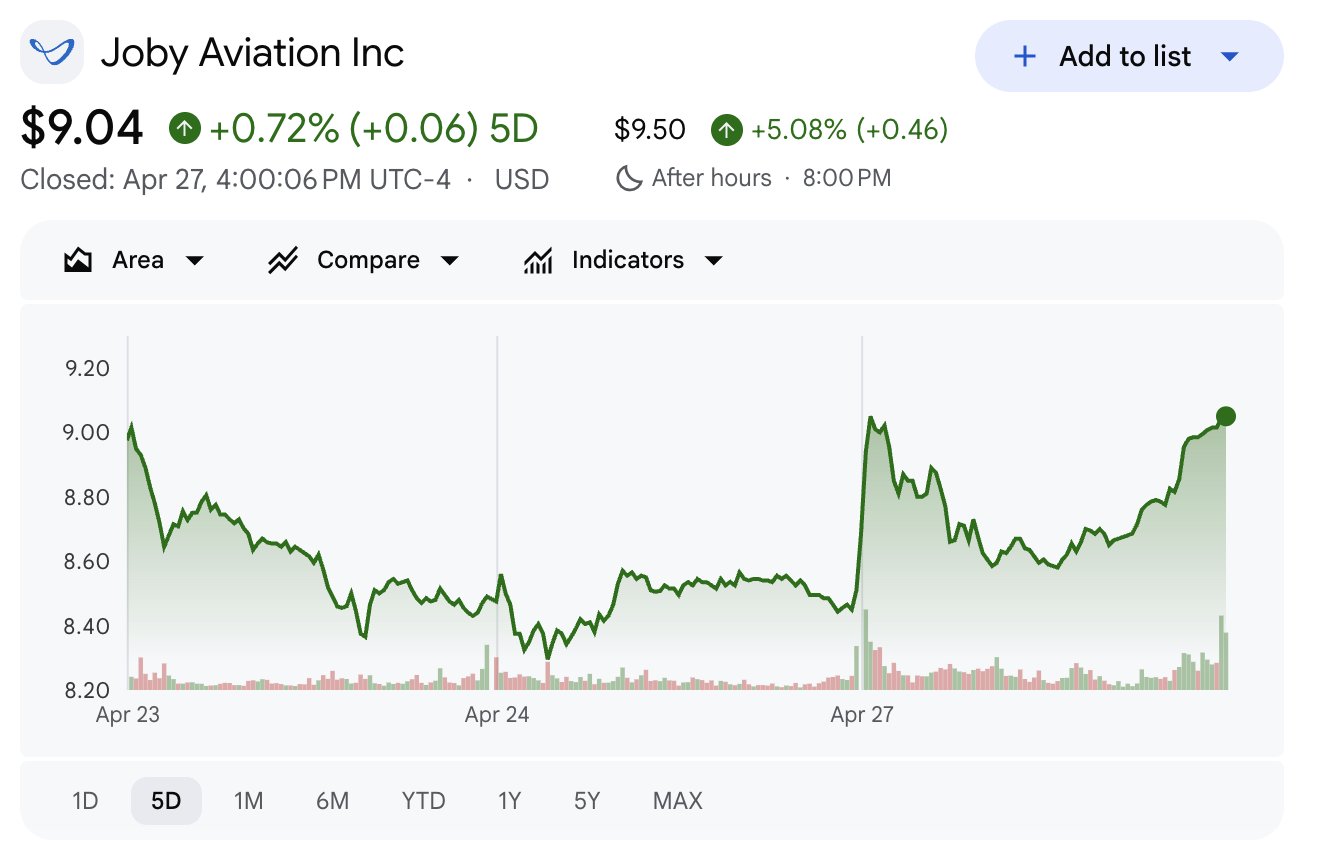Select the 6M time range
Screen dimensions: 1318x842
tap(332, 801)
